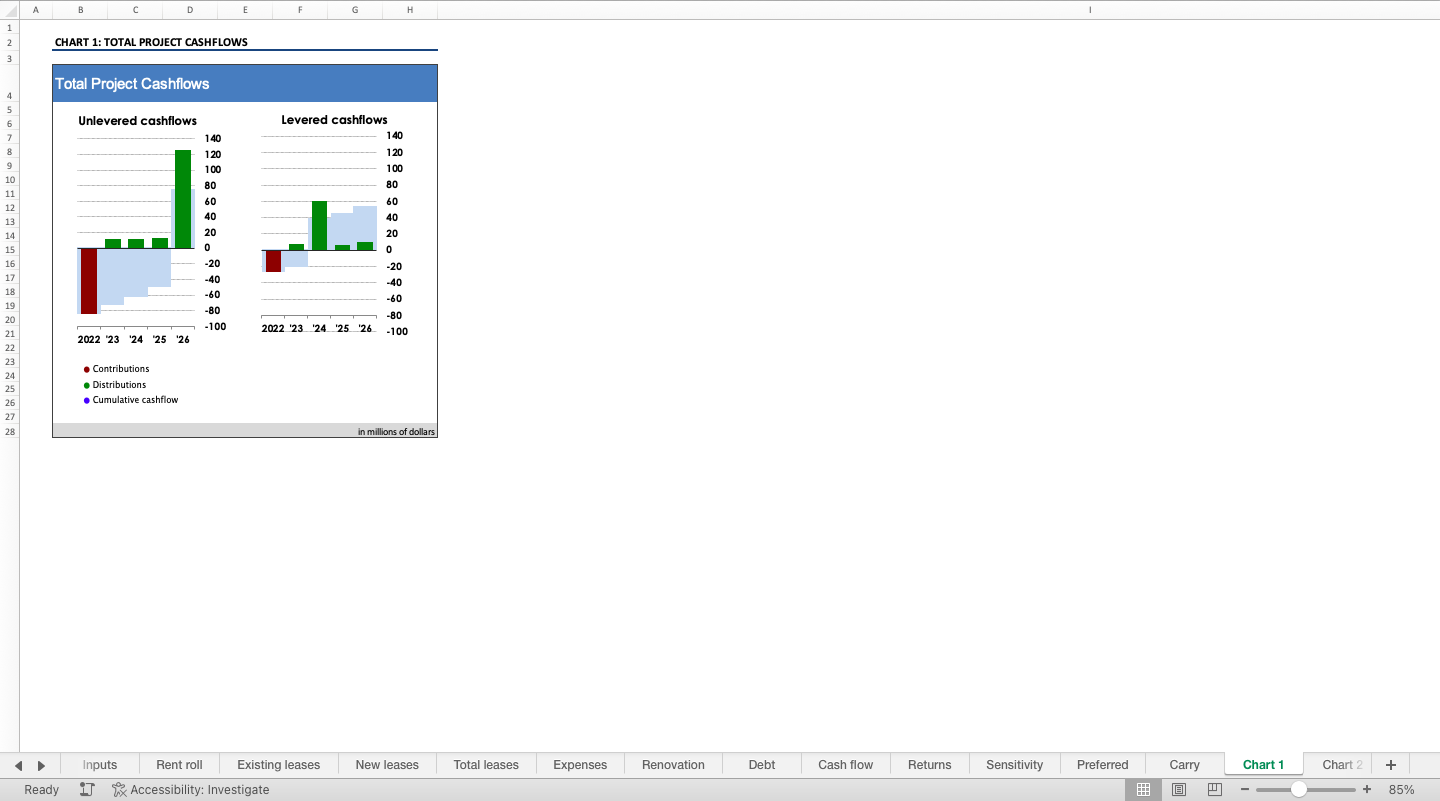The image size is (1440, 801).
Task: Click Accessibility: Investigate in status bar
Action: click(190, 790)
